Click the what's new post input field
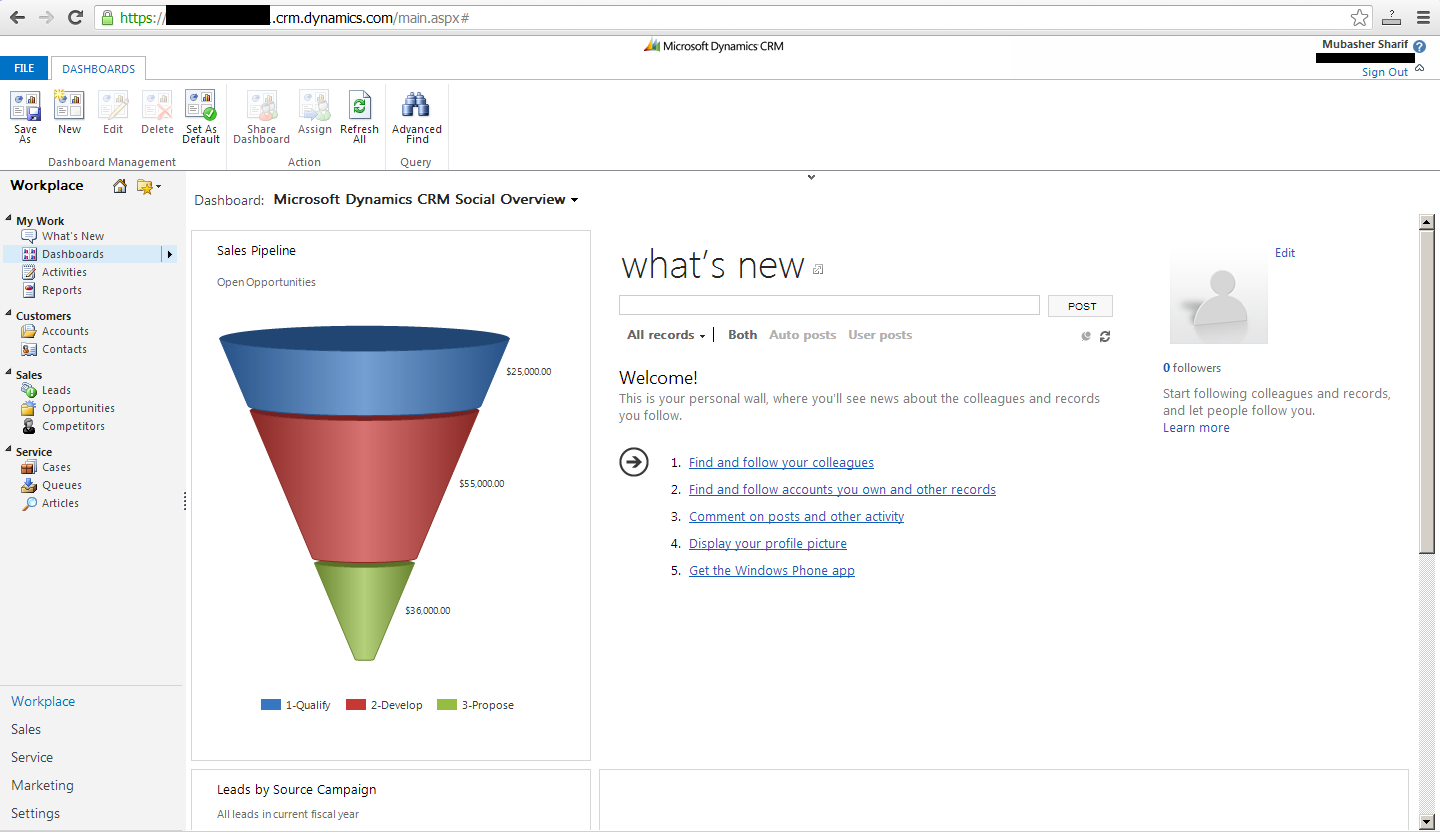1440x833 pixels. click(x=829, y=305)
